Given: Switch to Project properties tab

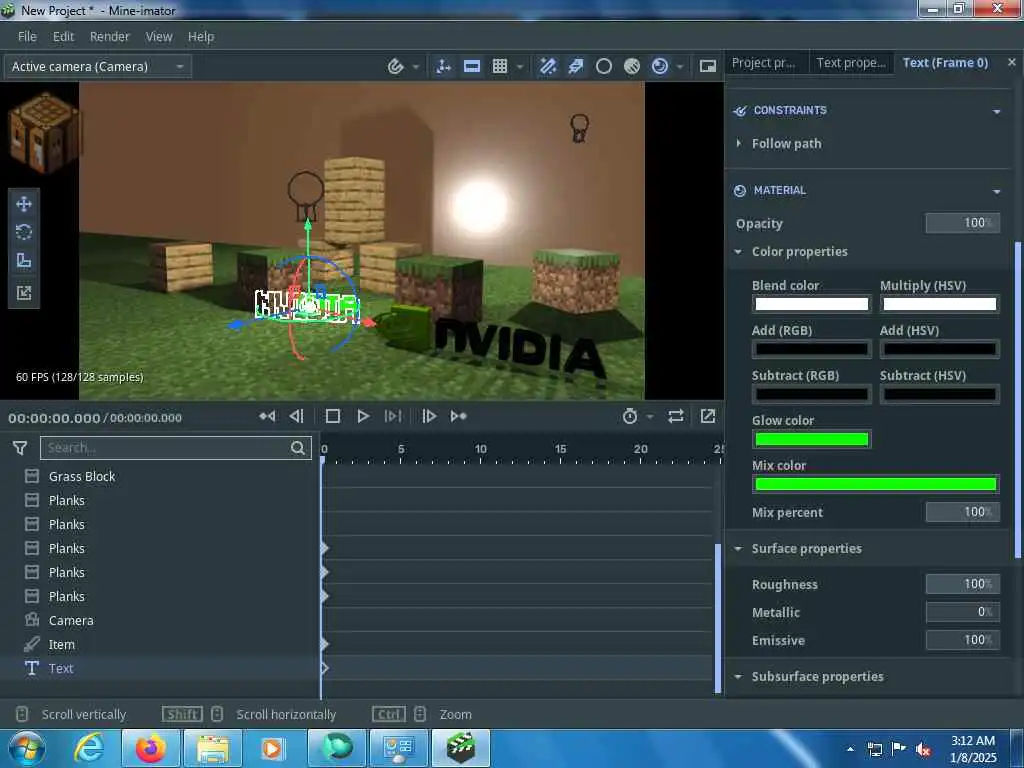Looking at the screenshot, I should (x=765, y=63).
